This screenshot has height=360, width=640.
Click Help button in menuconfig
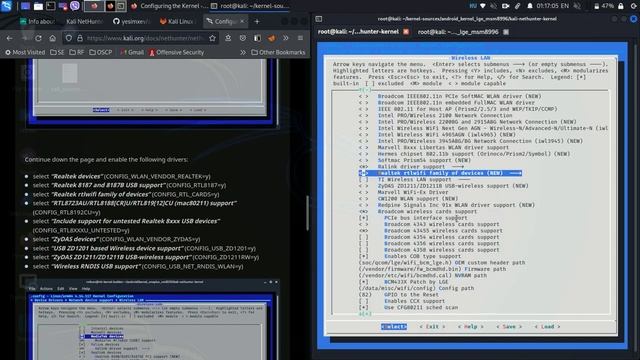[471, 327]
